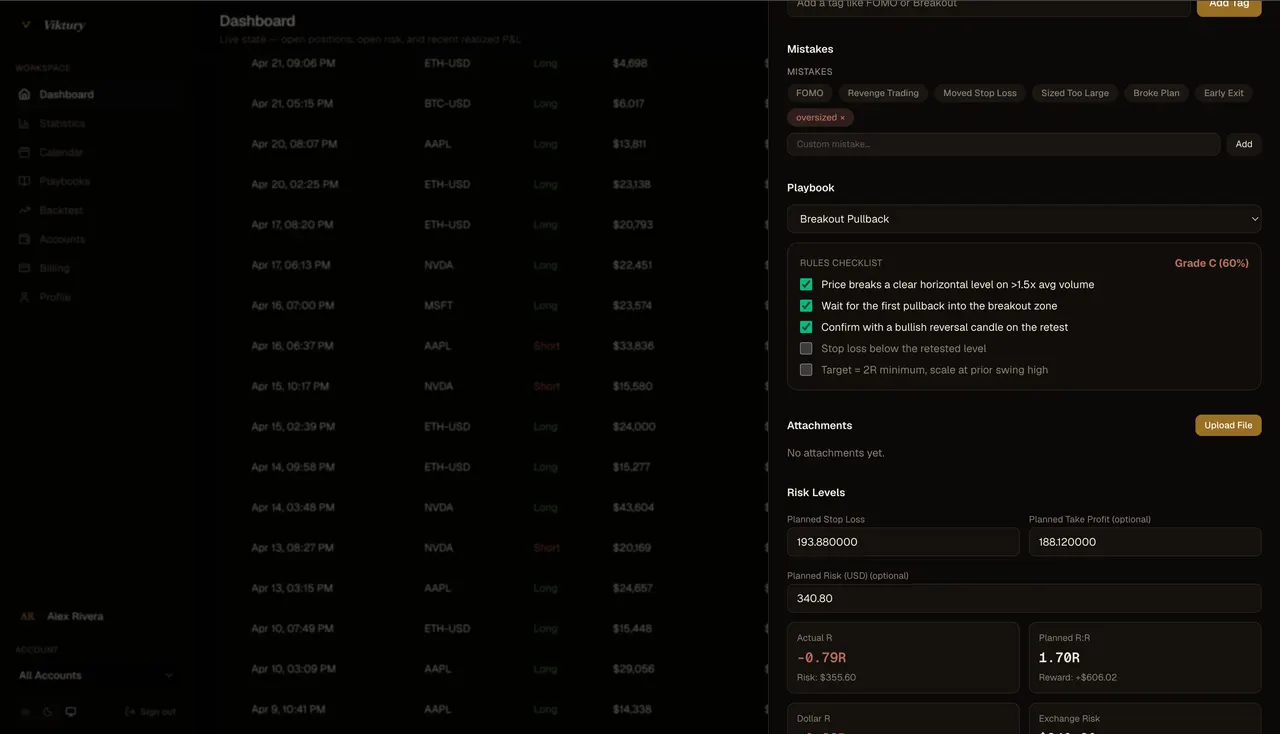Screen dimensions: 1280x734
Task: Uncheck 'Confirm with a bullish reversal candle' rule
Action: 806,327
